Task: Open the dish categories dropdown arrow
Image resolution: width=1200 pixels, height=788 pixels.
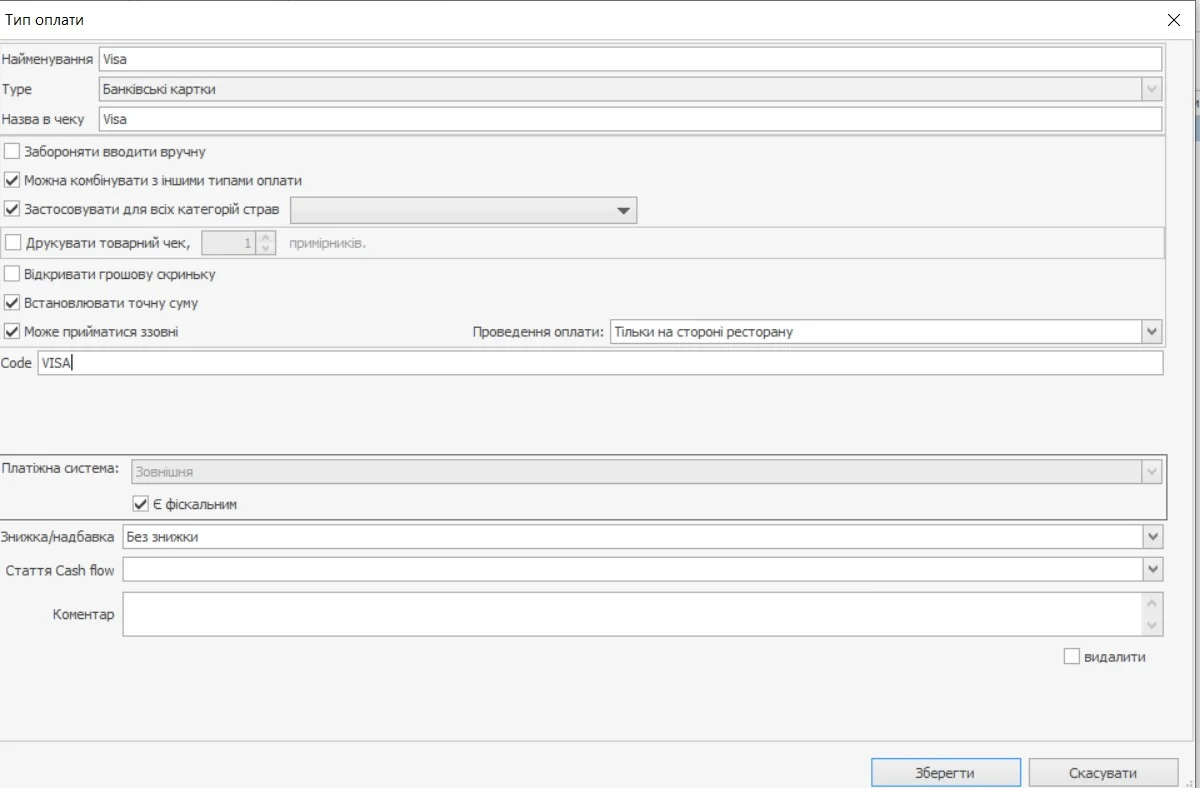Action: [x=623, y=211]
